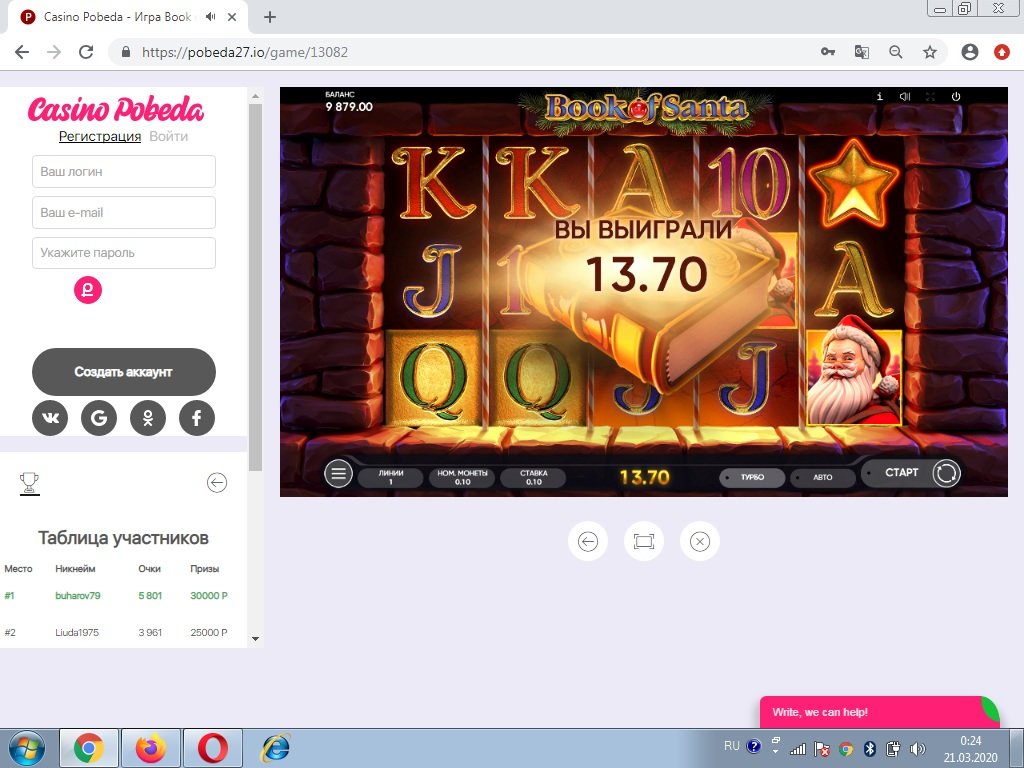Viewport: 1024px width, 768px height.
Task: Expand game to fullscreen below slot
Action: click(x=643, y=541)
